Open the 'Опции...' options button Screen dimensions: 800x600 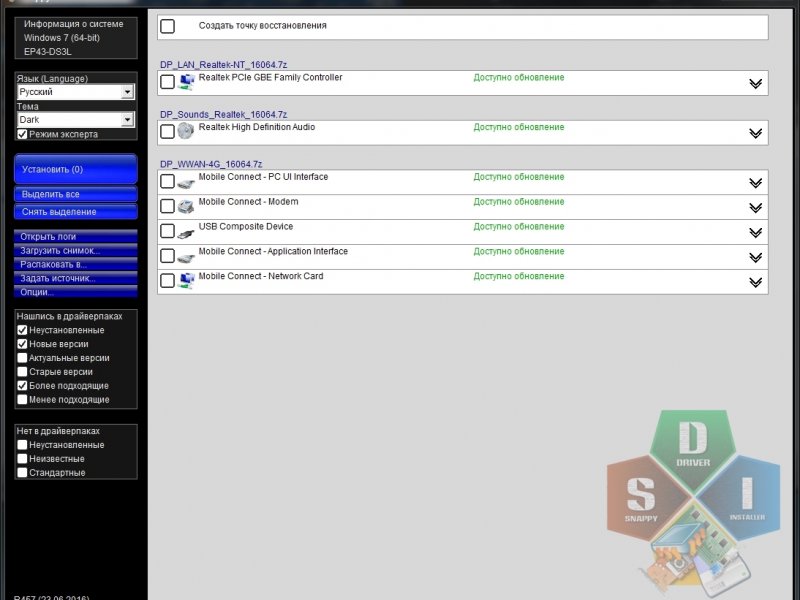click(76, 292)
